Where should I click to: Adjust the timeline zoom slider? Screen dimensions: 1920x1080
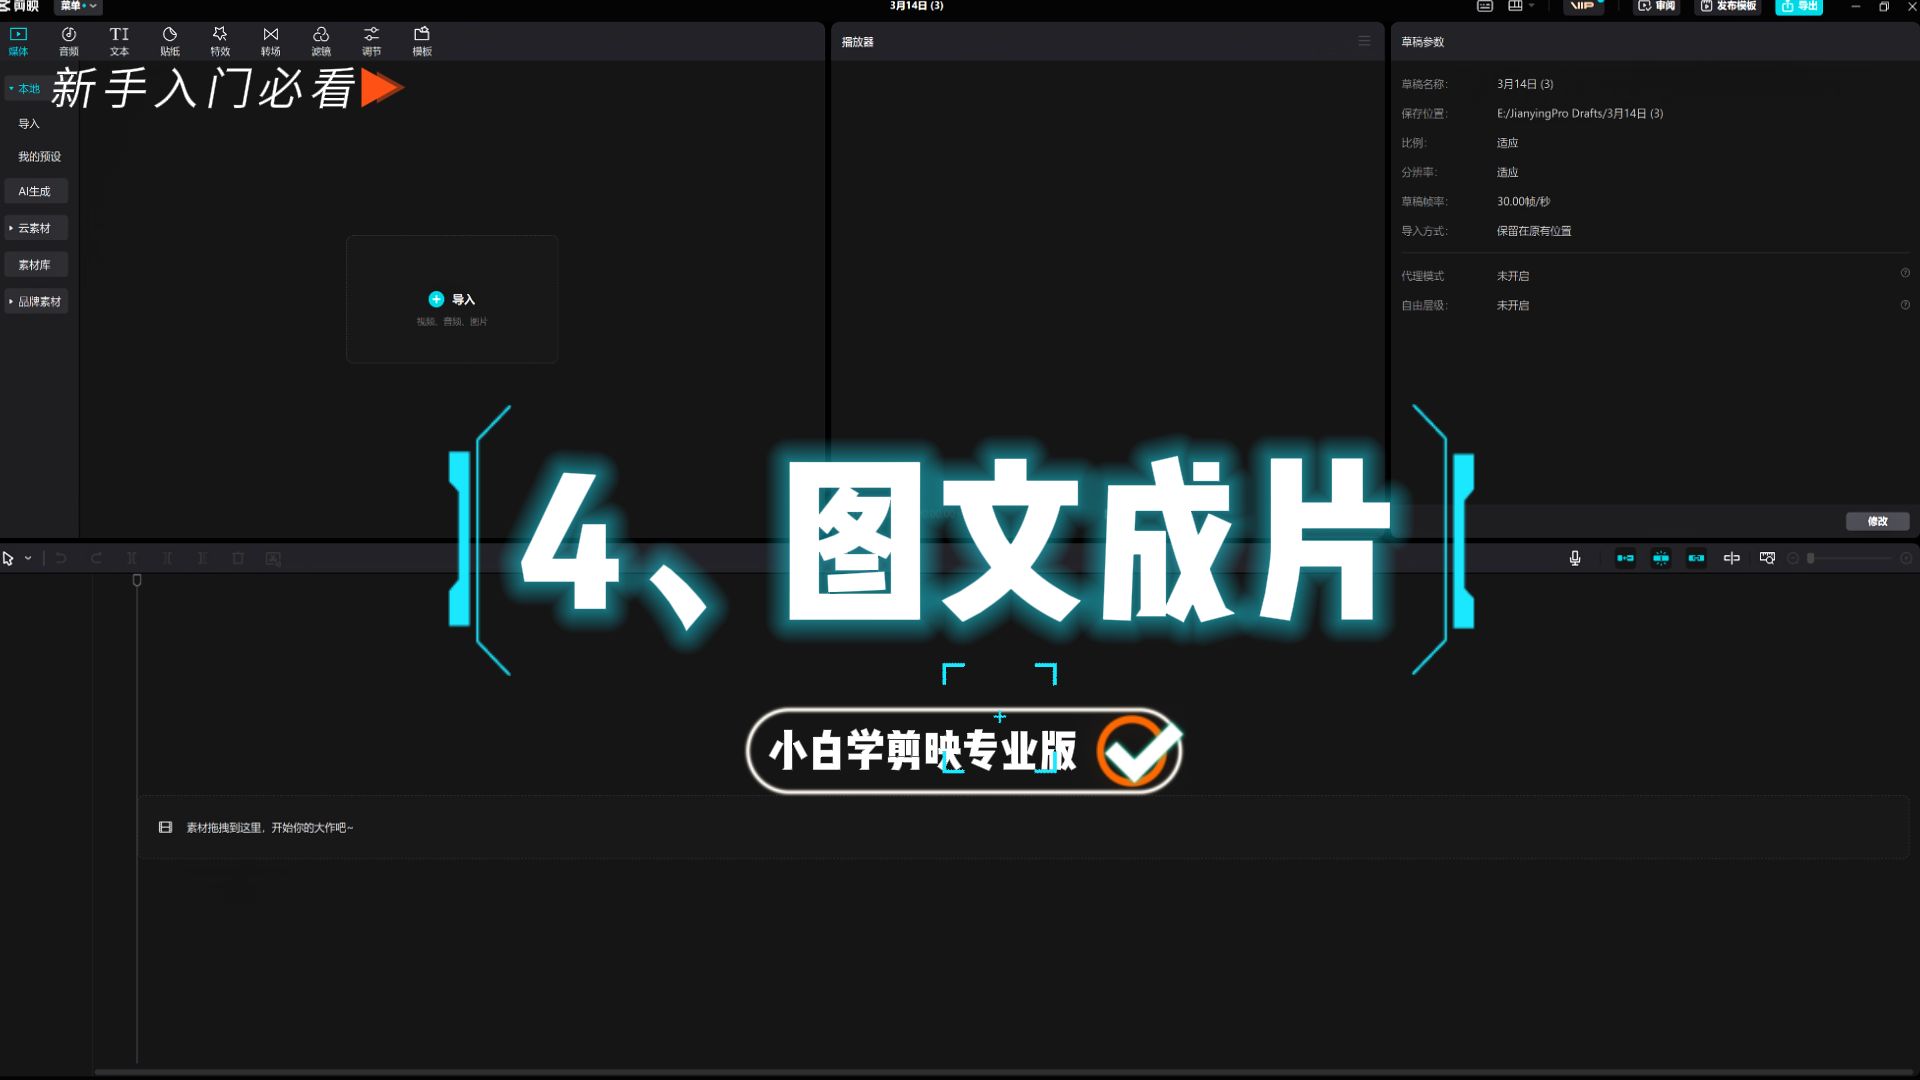pyautogui.click(x=1850, y=558)
